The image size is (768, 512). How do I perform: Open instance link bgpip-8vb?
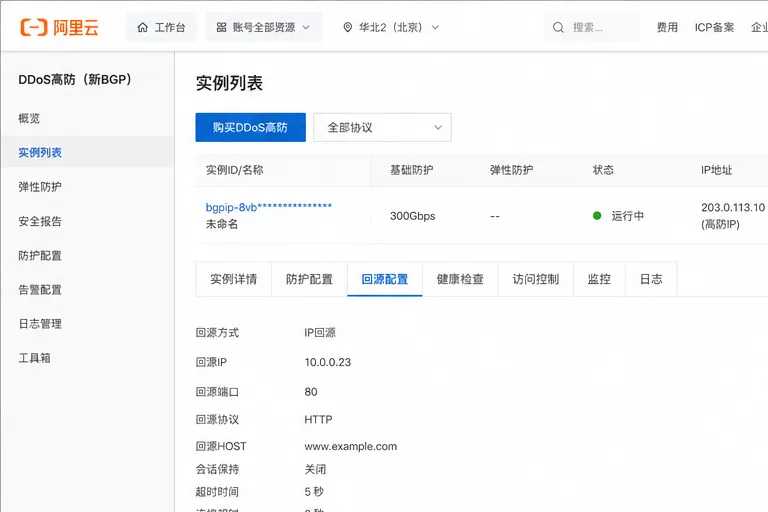coord(268,207)
